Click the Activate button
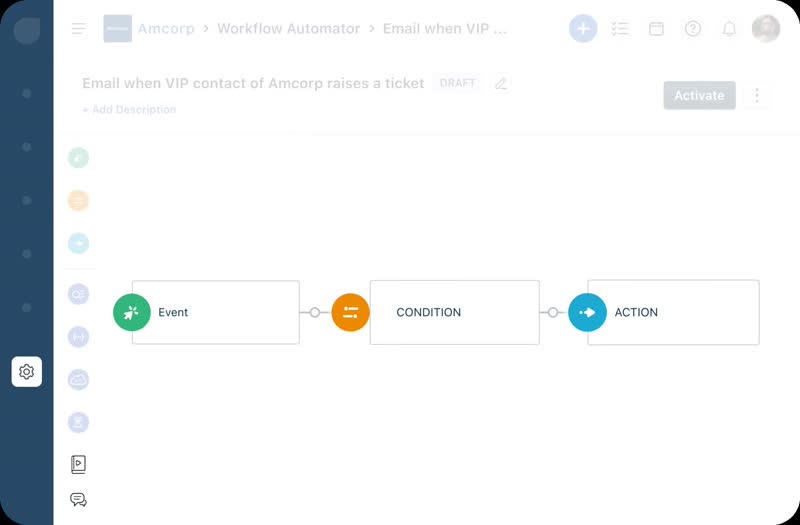The image size is (800, 525). click(699, 95)
